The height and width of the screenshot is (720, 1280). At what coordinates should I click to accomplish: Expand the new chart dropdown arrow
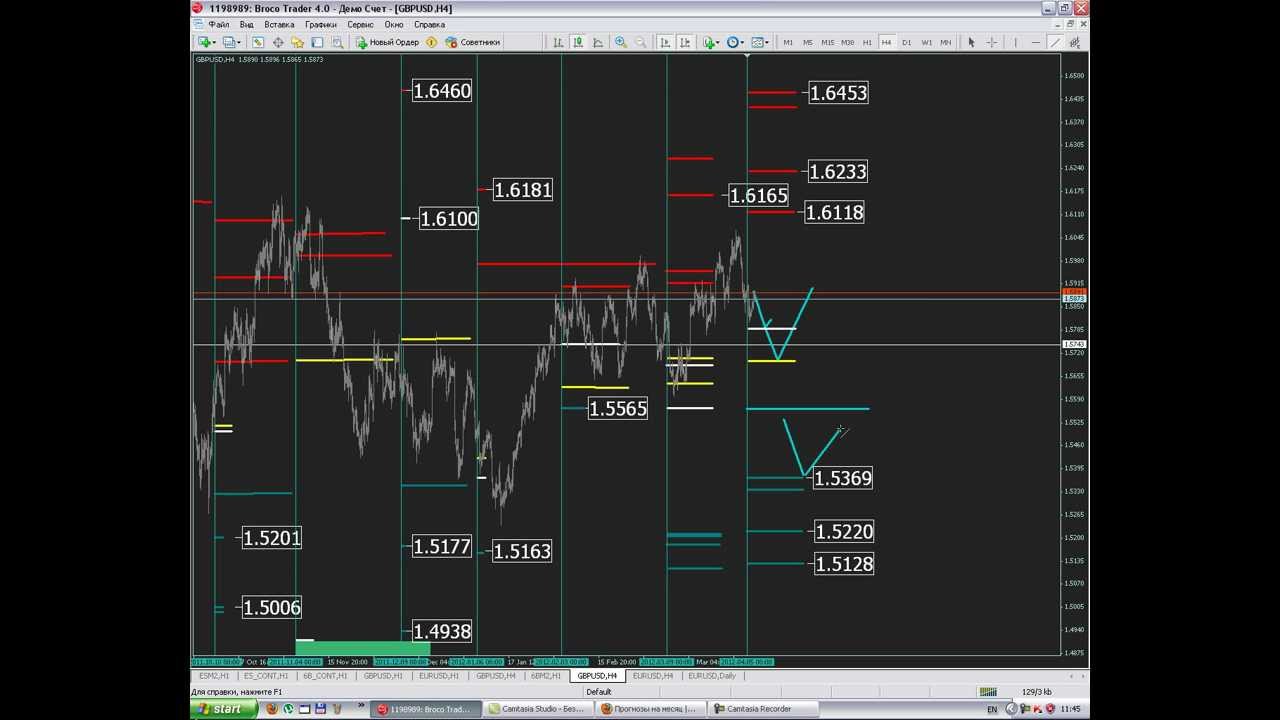click(x=215, y=42)
